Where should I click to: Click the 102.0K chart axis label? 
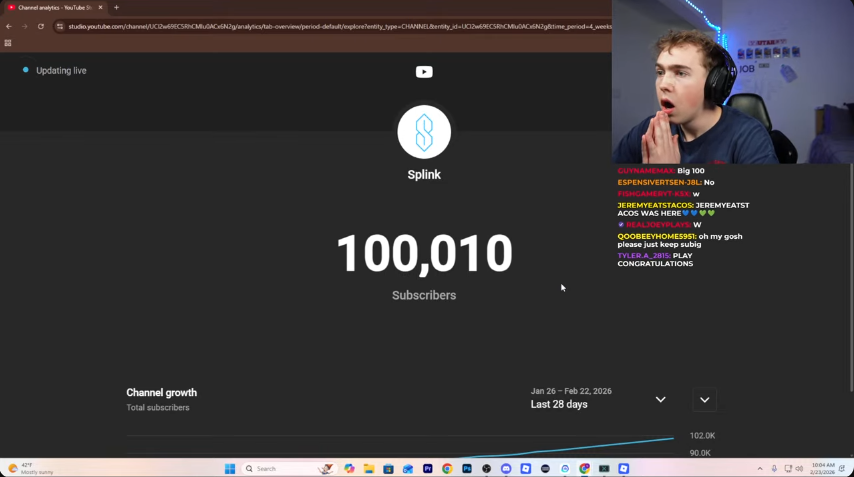(702, 436)
